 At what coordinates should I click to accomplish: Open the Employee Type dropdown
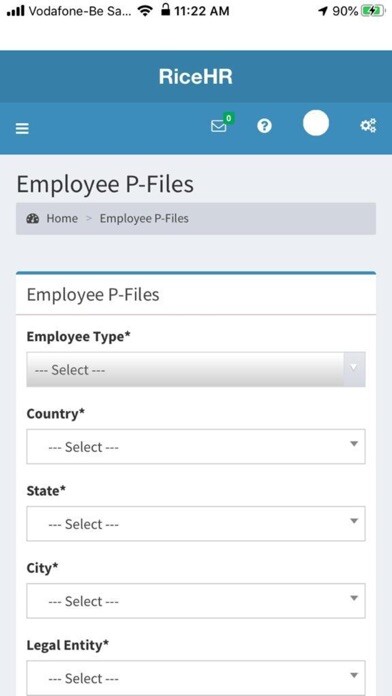[196, 369]
